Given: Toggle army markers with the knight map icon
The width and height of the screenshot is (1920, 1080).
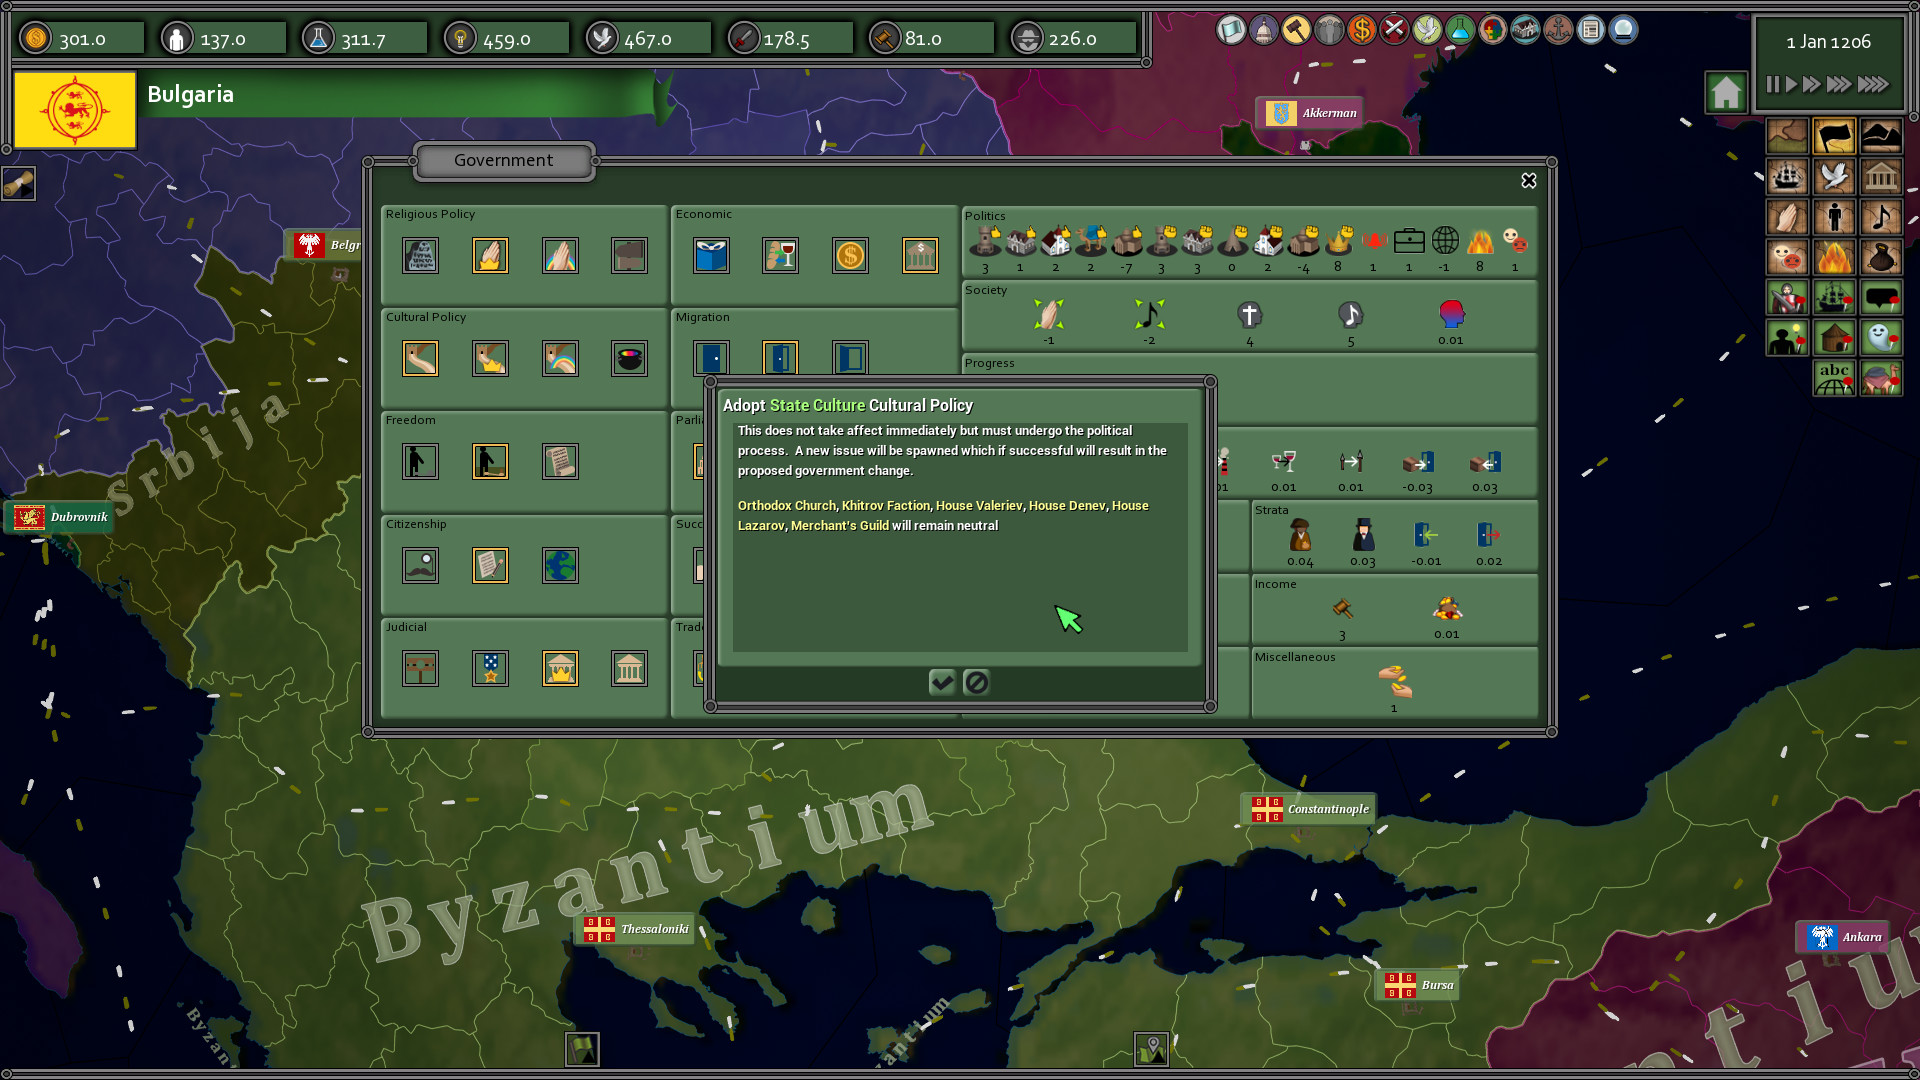Looking at the screenshot, I should [1787, 297].
